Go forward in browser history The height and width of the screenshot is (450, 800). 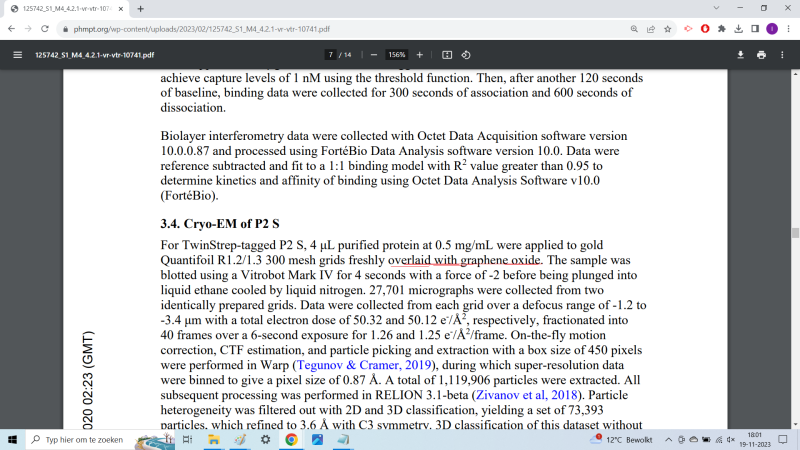[28, 29]
